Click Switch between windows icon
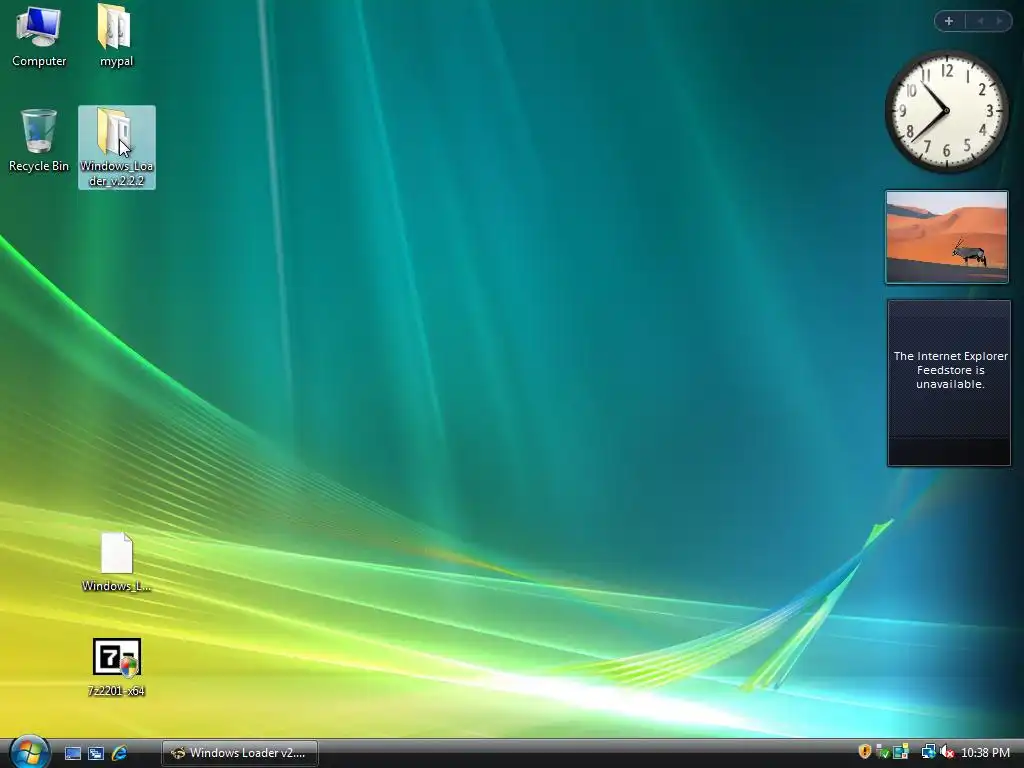This screenshot has height=768, width=1024. 95,753
